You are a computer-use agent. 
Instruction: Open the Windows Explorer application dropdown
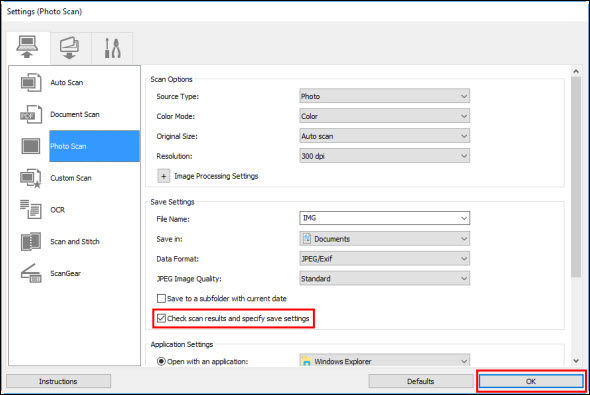tap(385, 361)
